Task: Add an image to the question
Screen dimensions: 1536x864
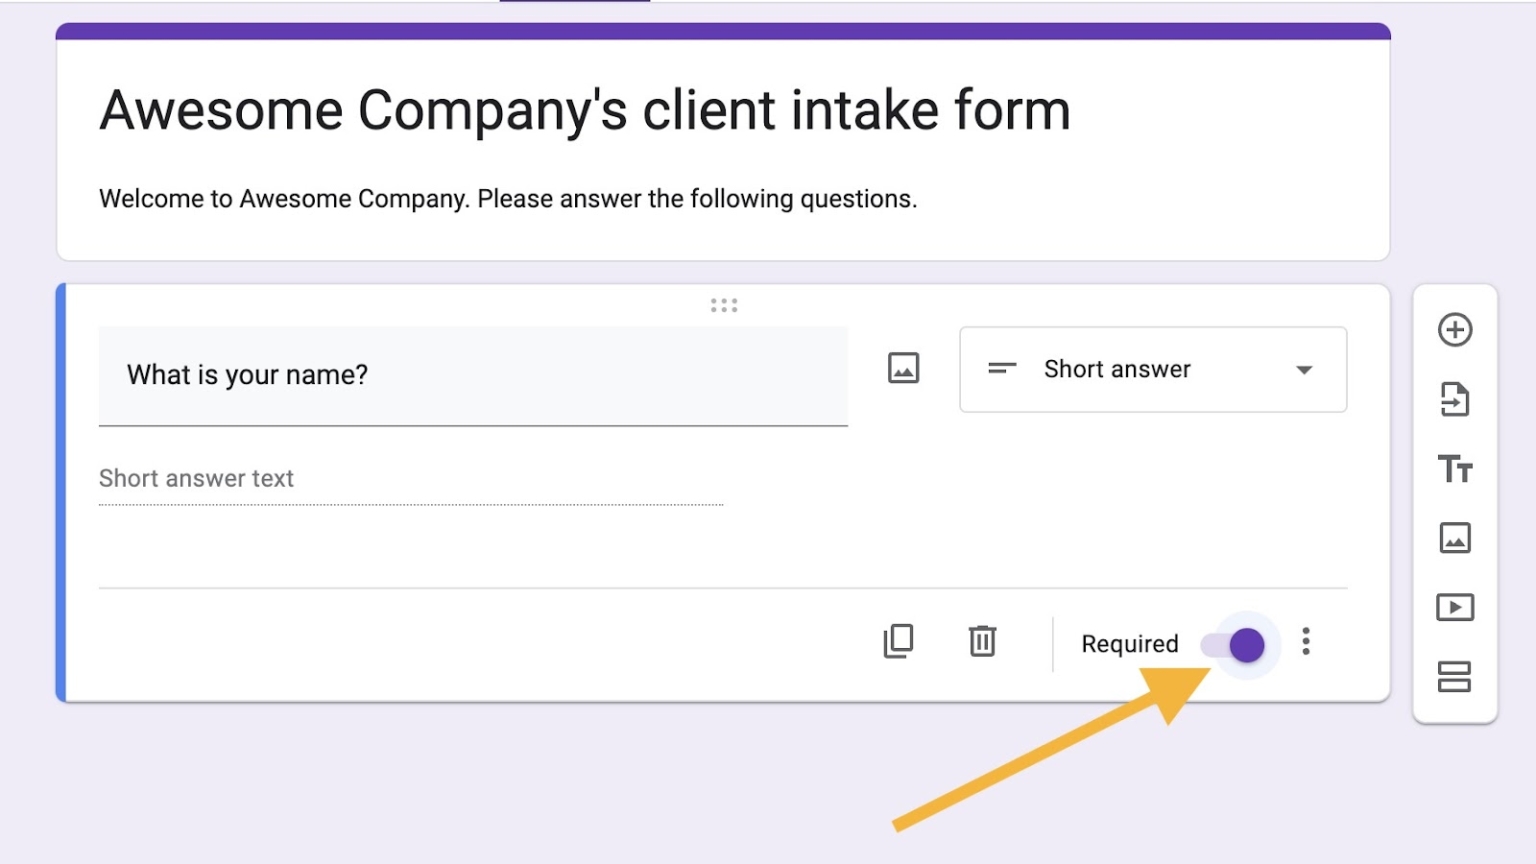Action: [902, 369]
